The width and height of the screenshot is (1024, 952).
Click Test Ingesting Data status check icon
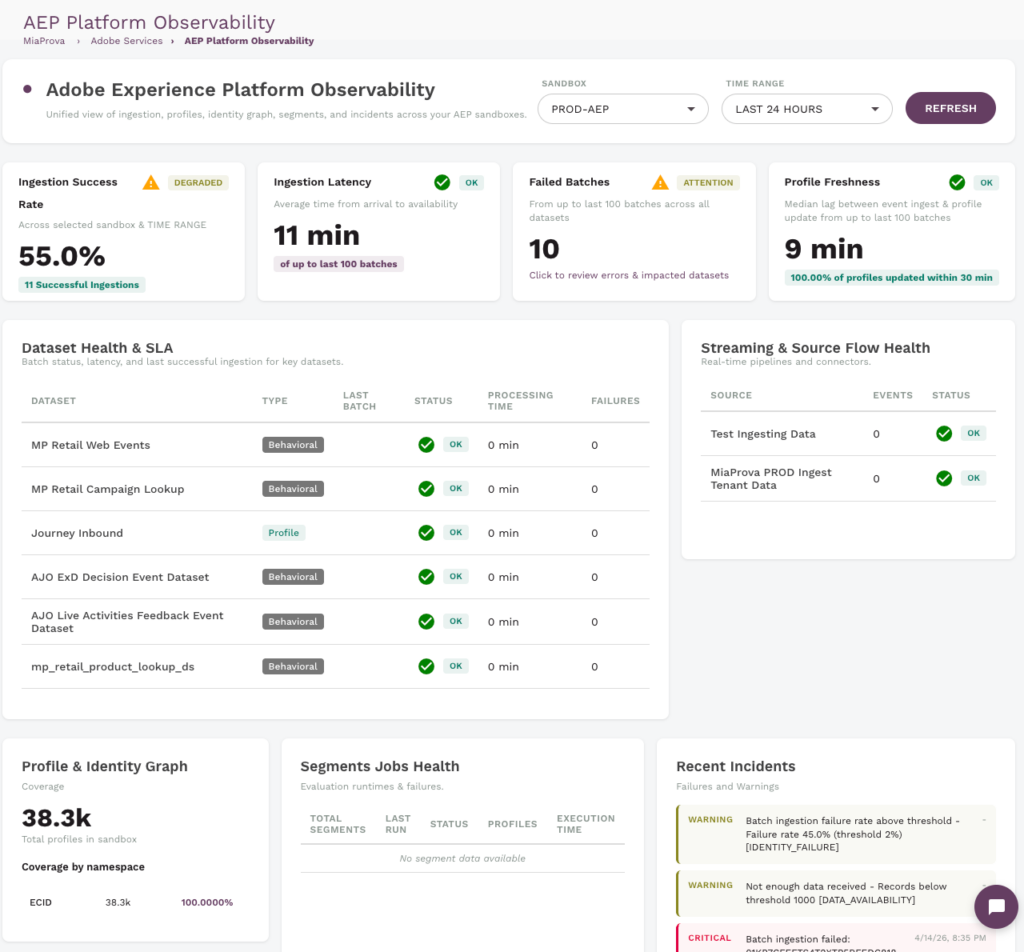pos(944,433)
